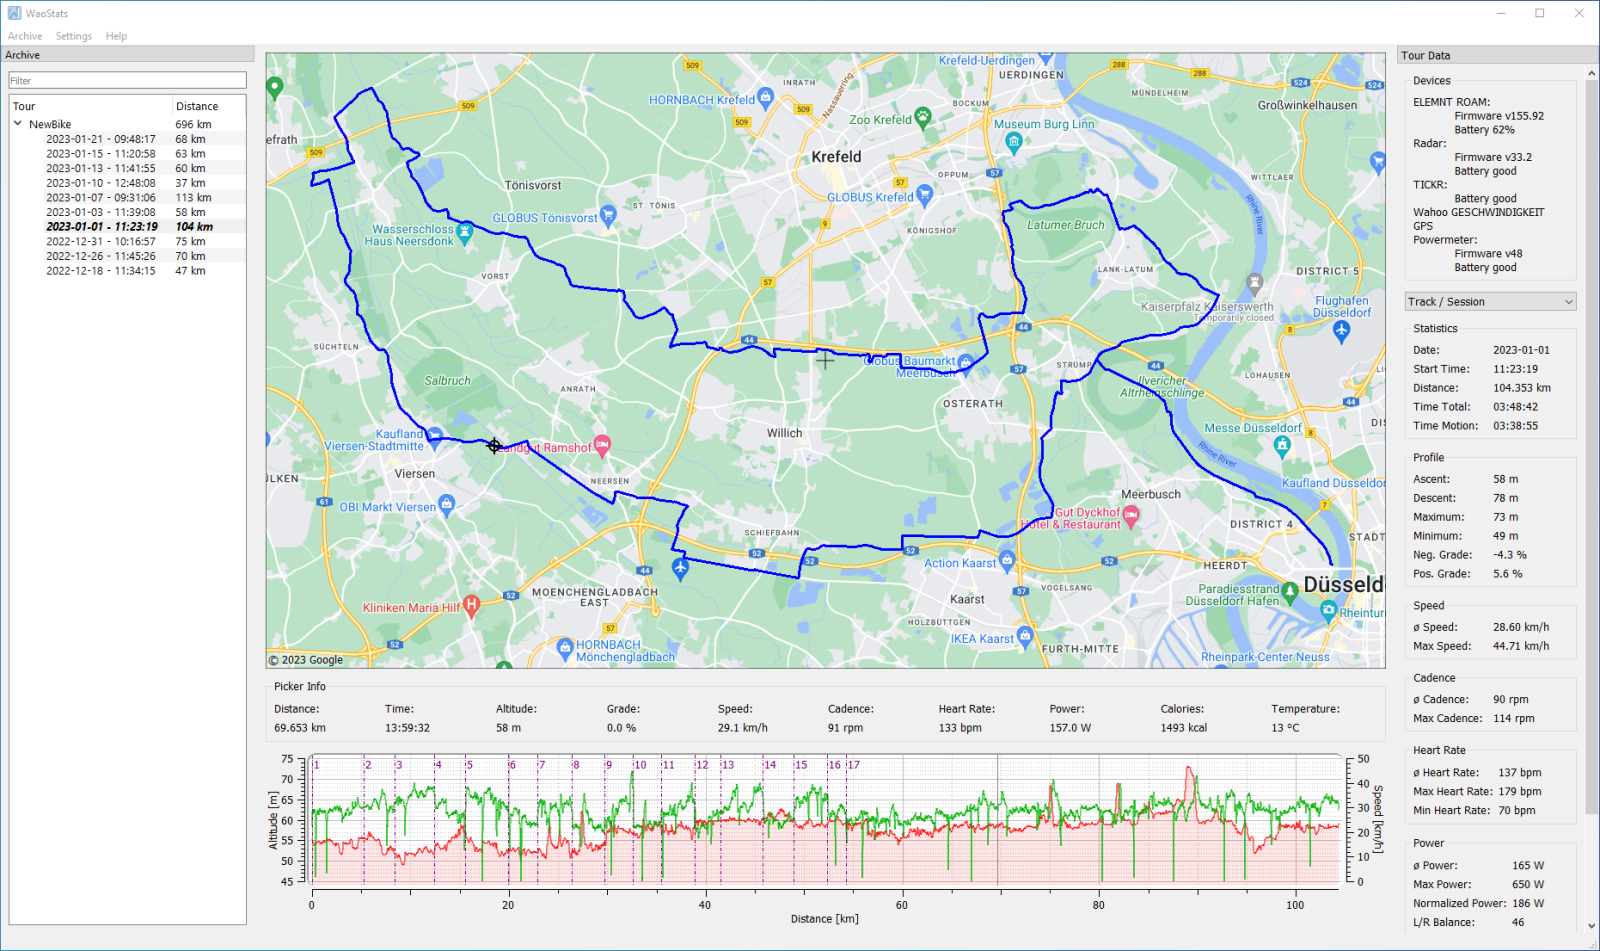Click the Tour Data scrollbar up arrow
Screen dimensions: 1600x951
click(1591, 73)
